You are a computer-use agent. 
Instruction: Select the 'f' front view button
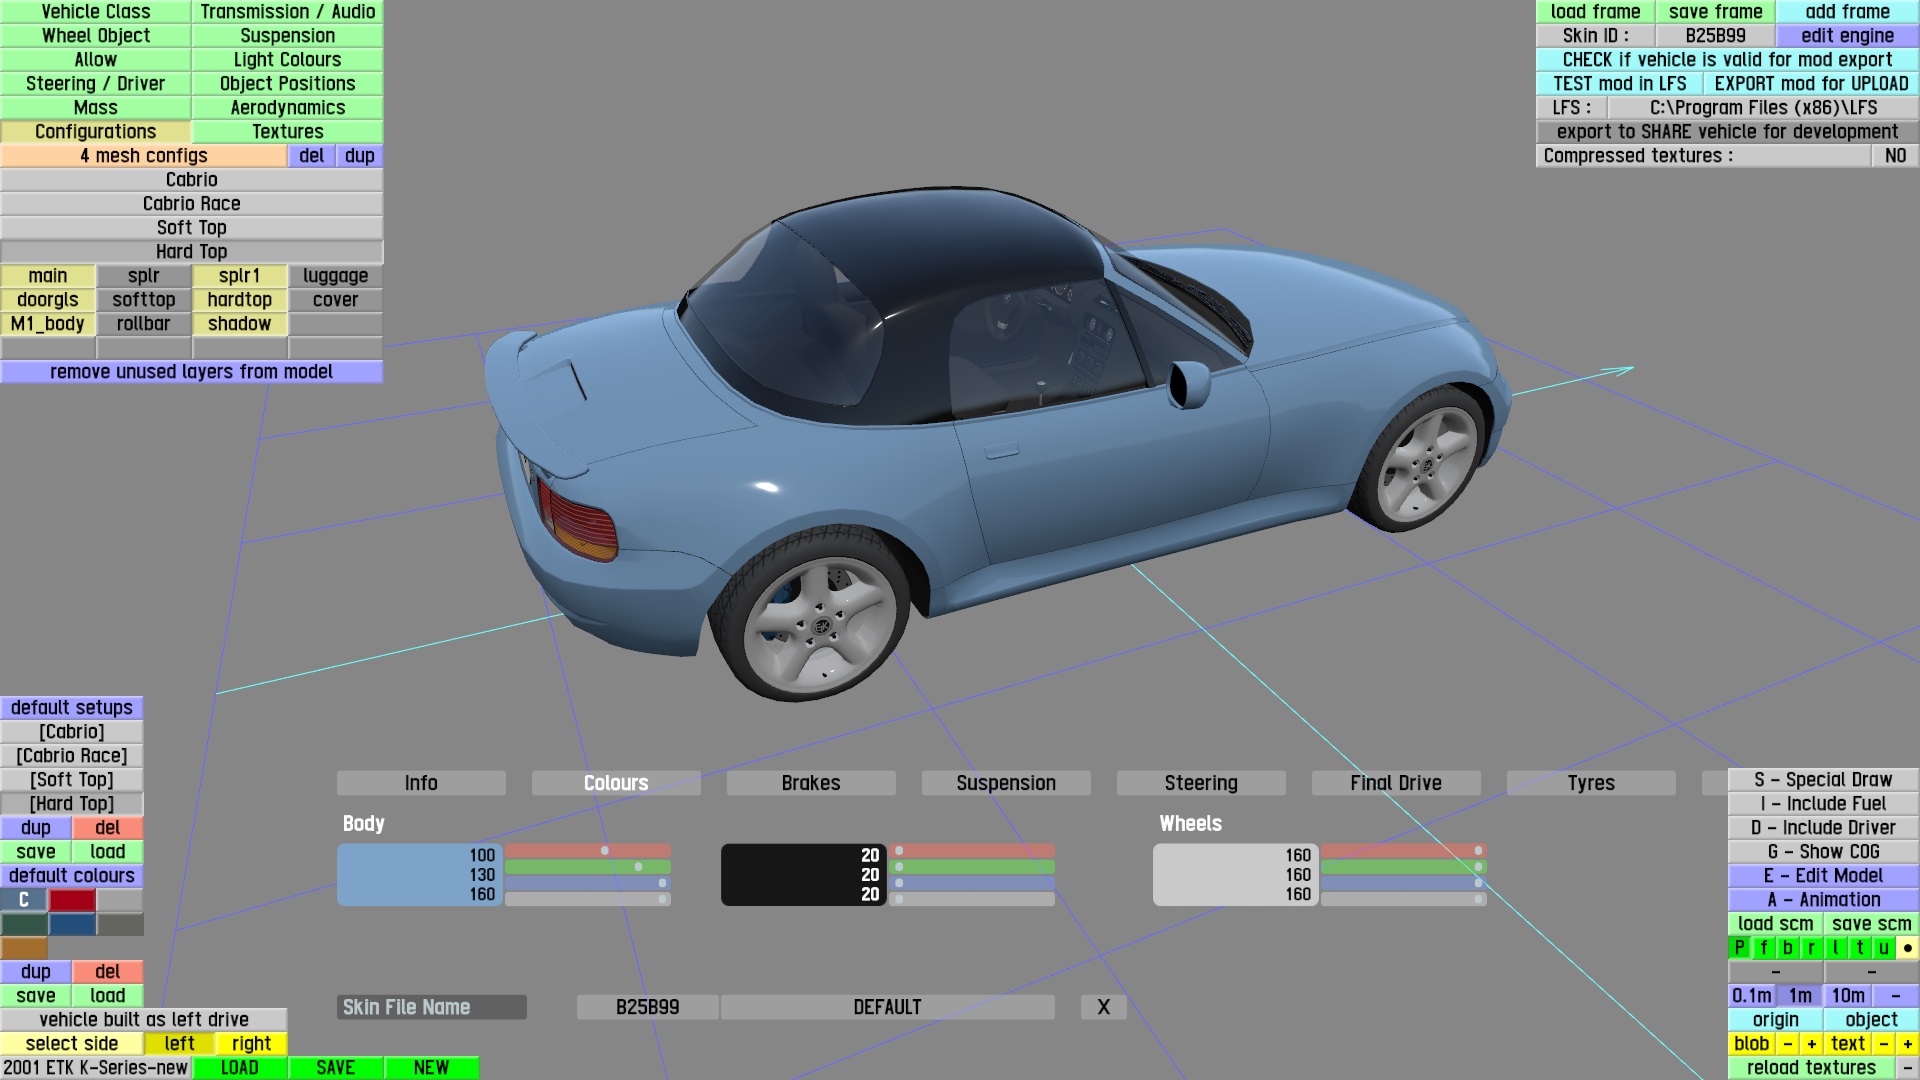click(x=1763, y=947)
